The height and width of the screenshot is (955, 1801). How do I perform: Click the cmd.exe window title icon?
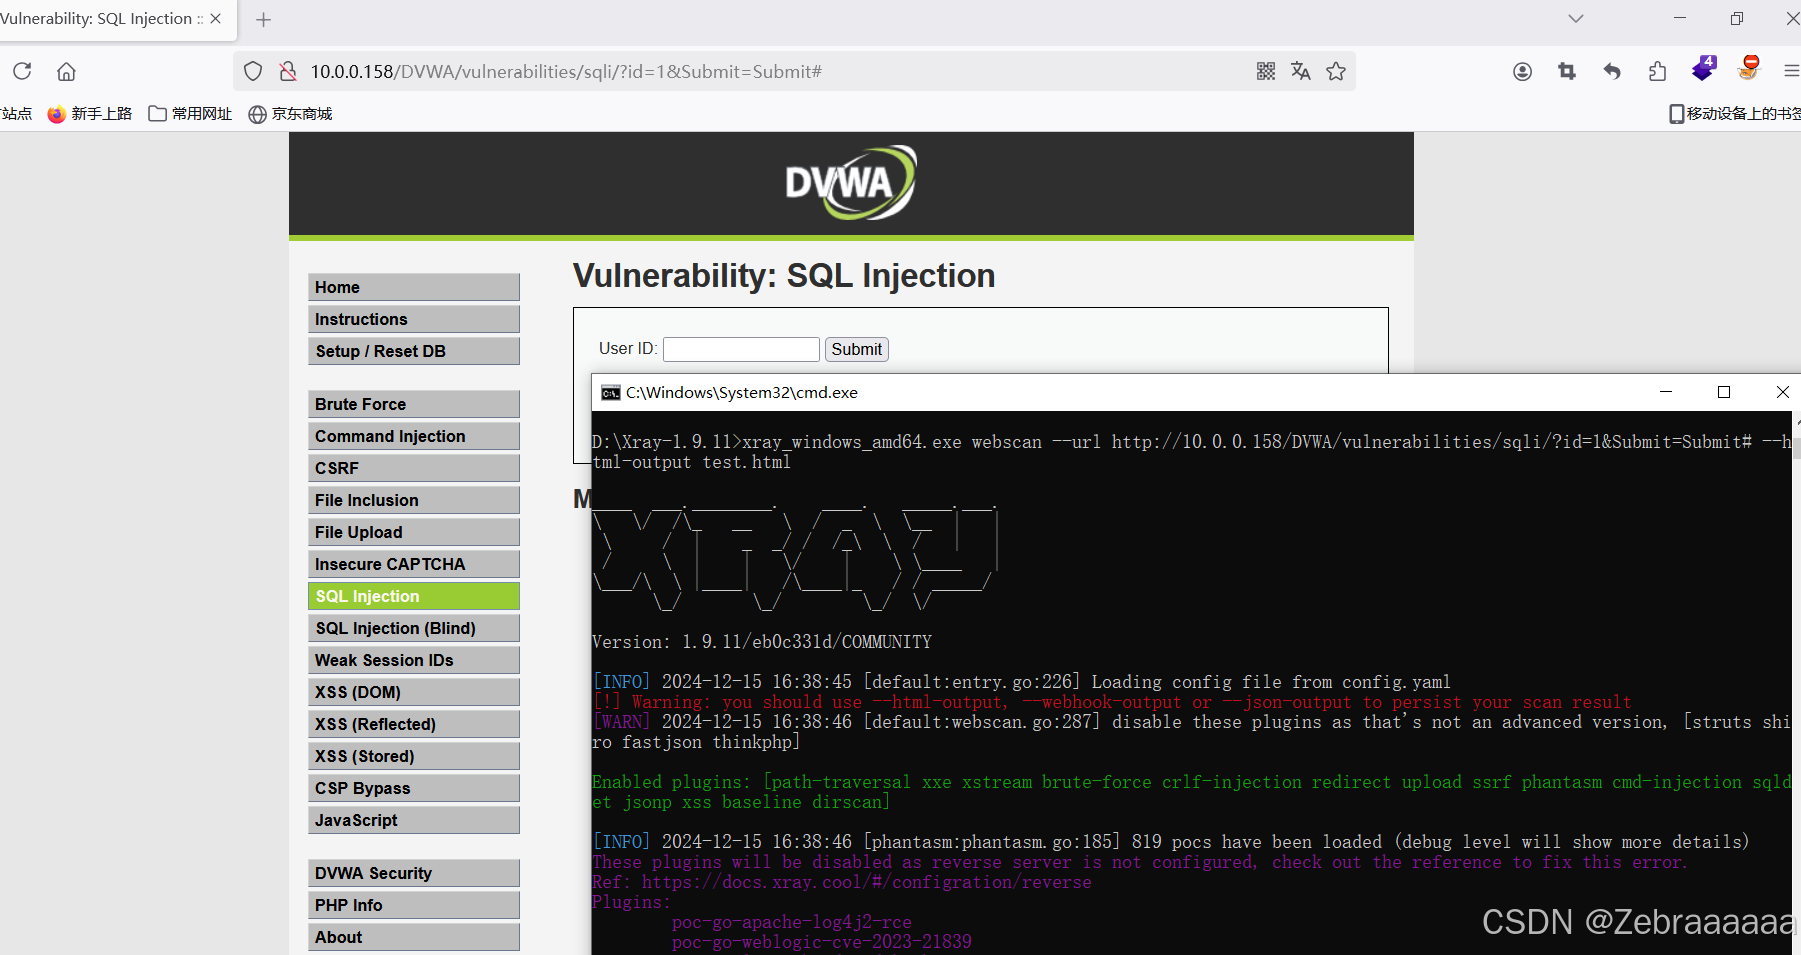610,393
